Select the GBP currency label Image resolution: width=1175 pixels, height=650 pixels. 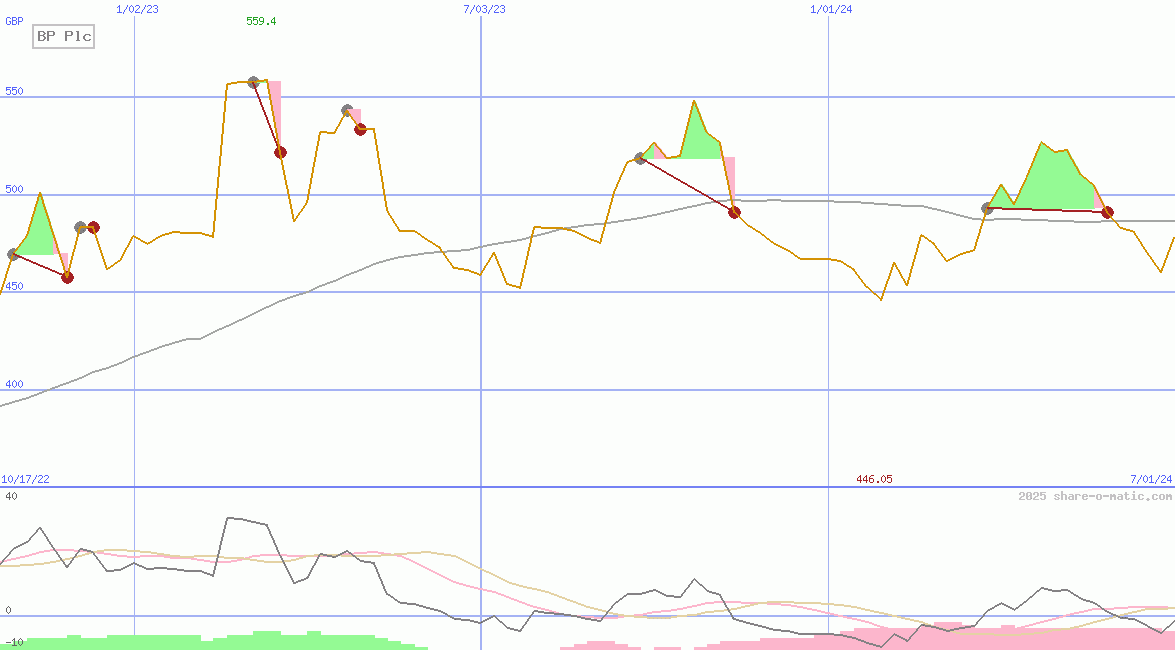[x=14, y=20]
